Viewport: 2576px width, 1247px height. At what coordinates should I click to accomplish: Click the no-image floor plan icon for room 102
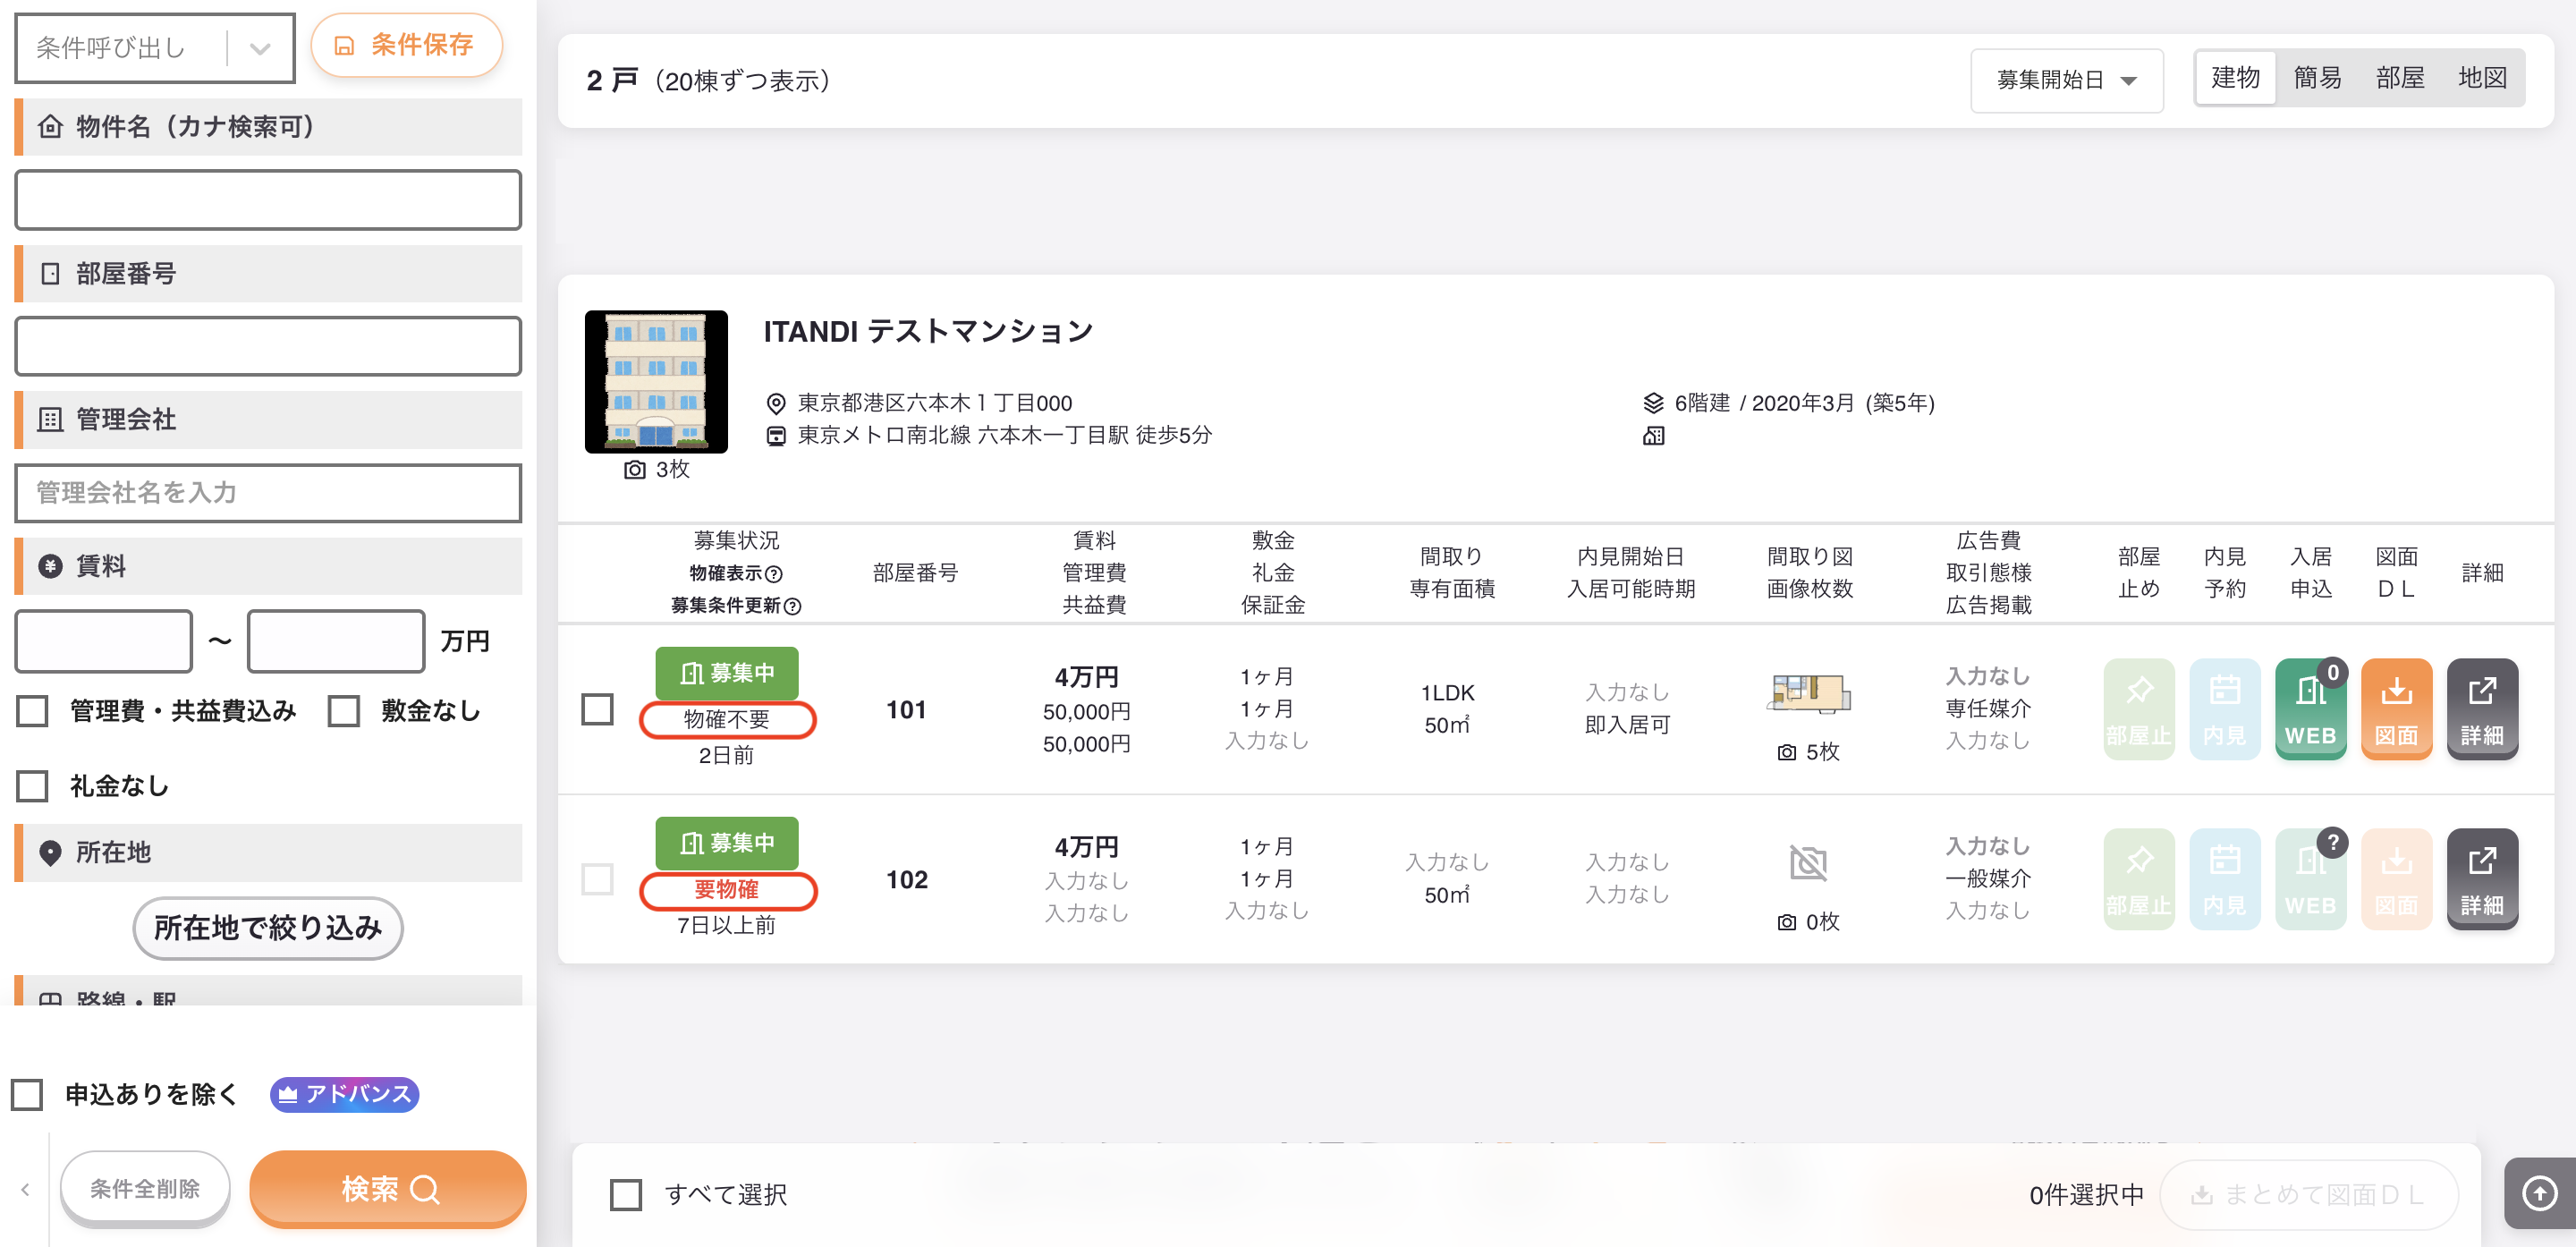pyautogui.click(x=1808, y=862)
